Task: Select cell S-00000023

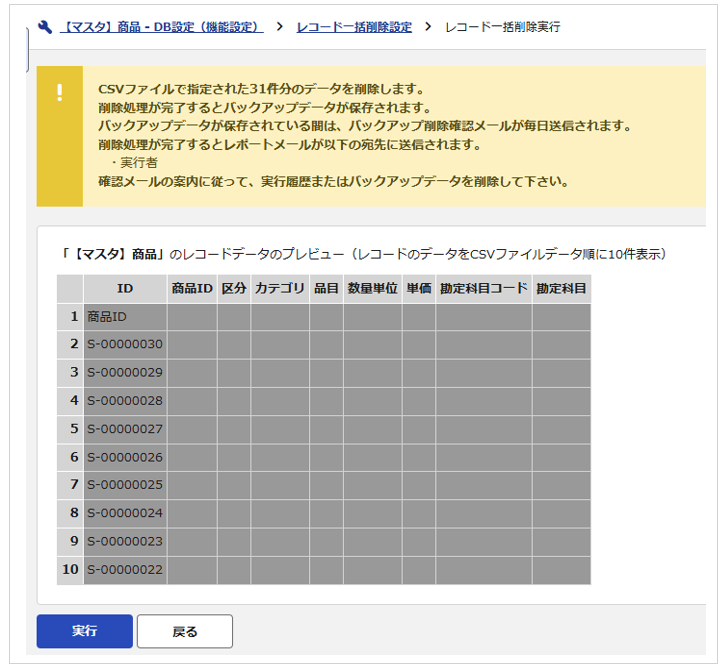Action: (125, 542)
